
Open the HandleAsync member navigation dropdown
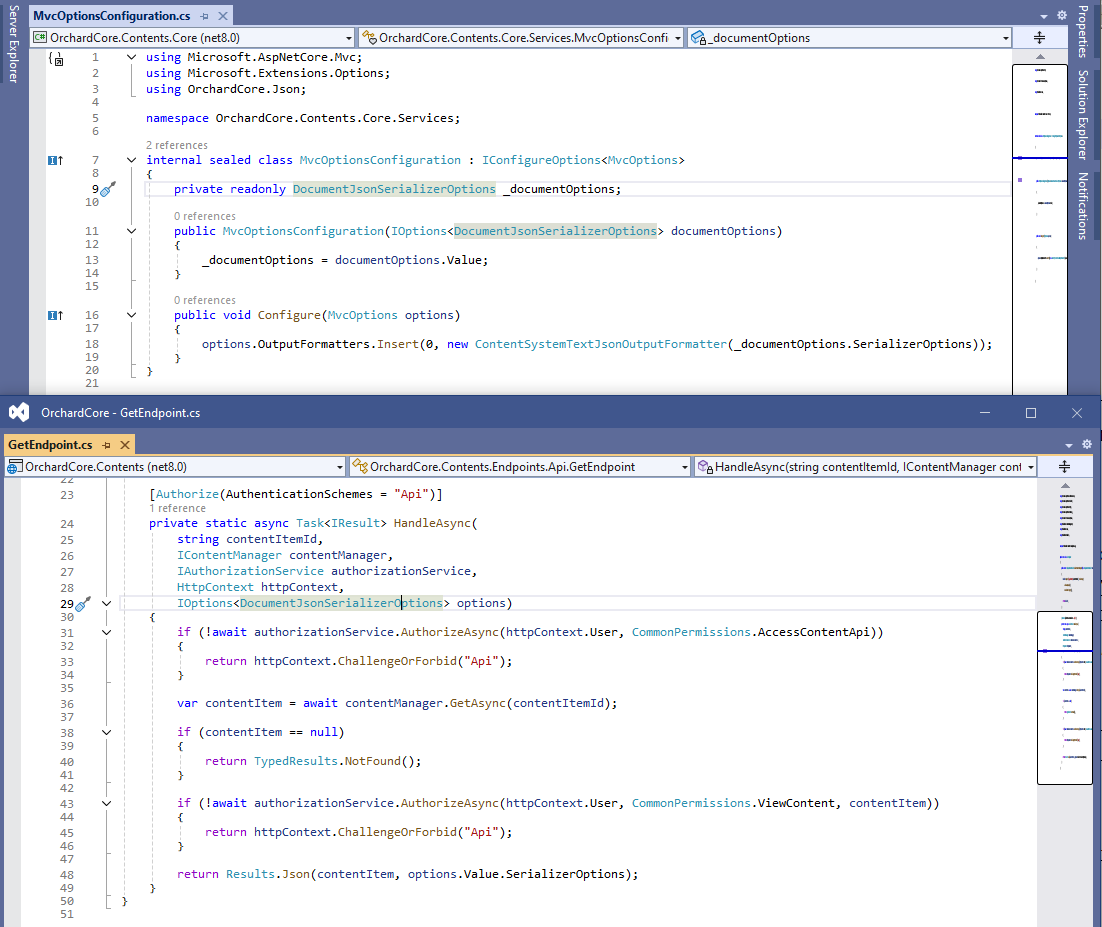865,467
